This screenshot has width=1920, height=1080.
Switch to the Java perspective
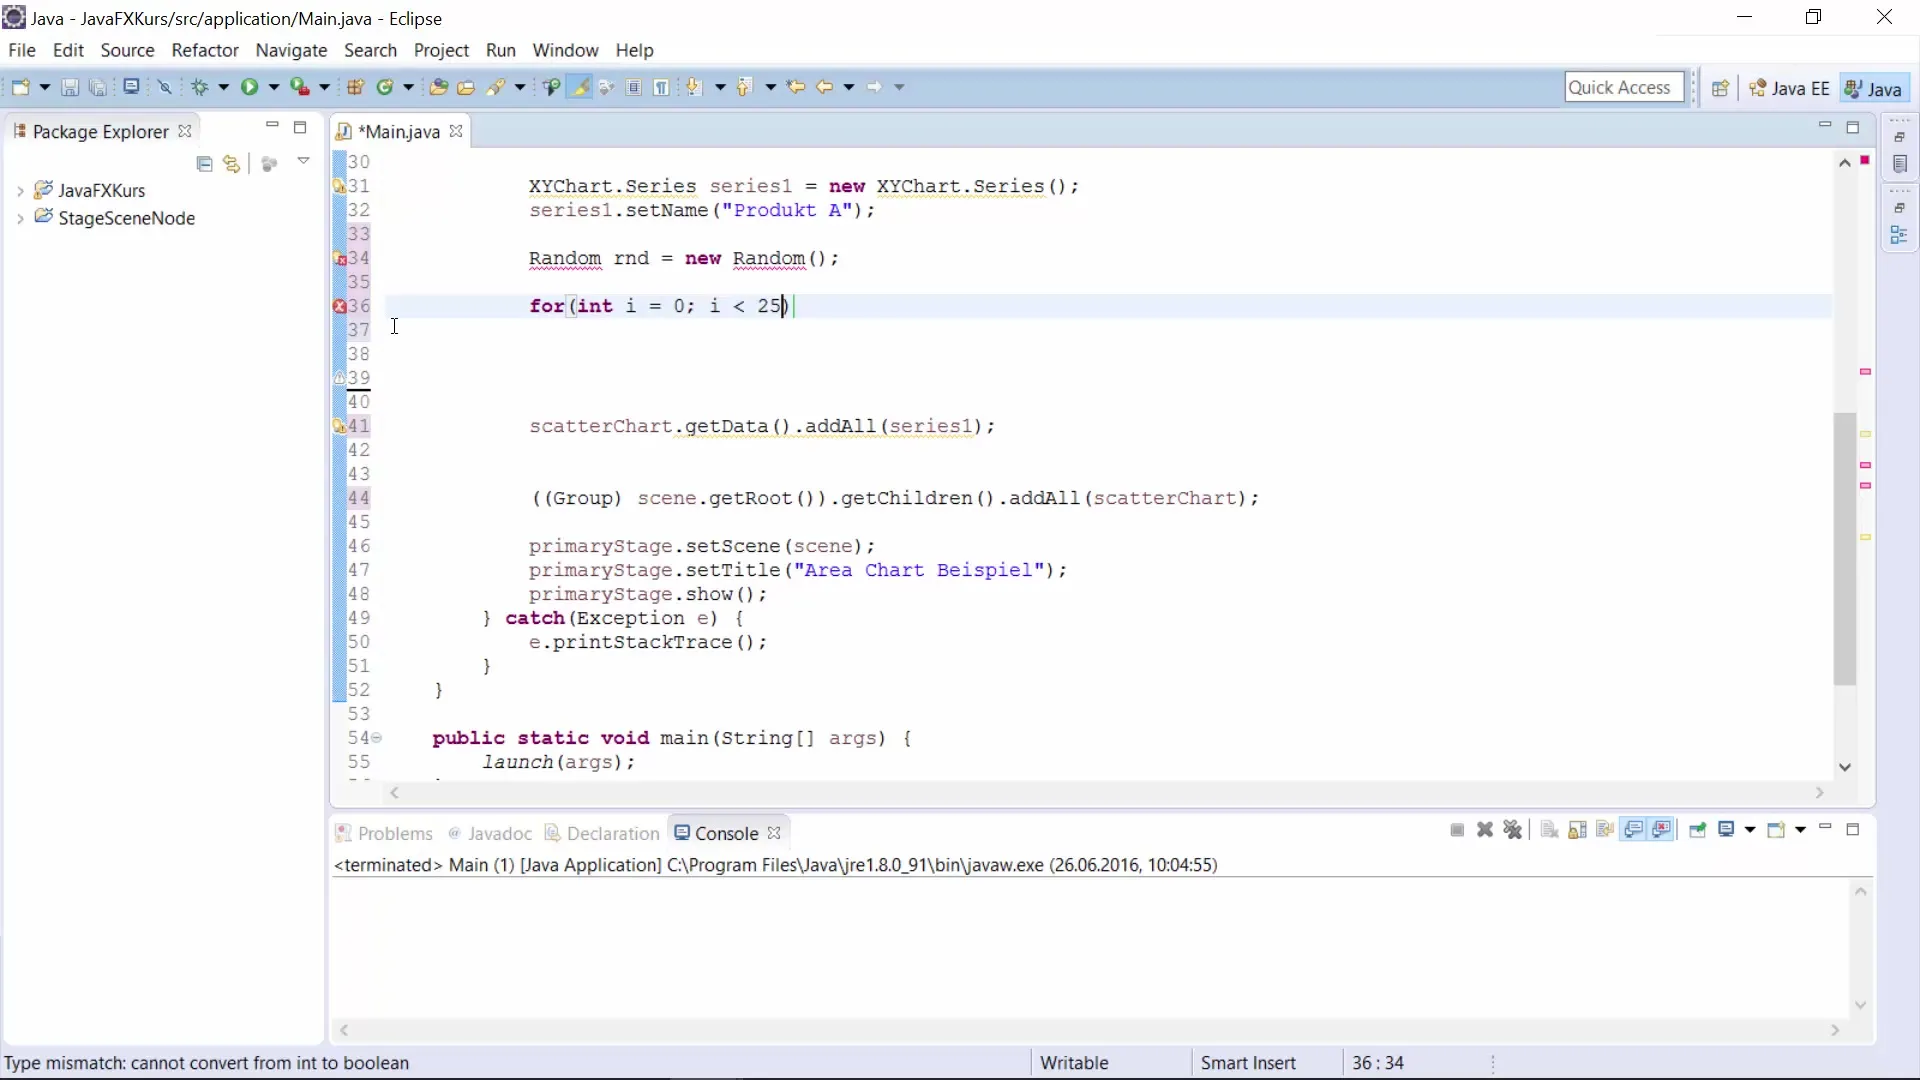(x=1874, y=88)
